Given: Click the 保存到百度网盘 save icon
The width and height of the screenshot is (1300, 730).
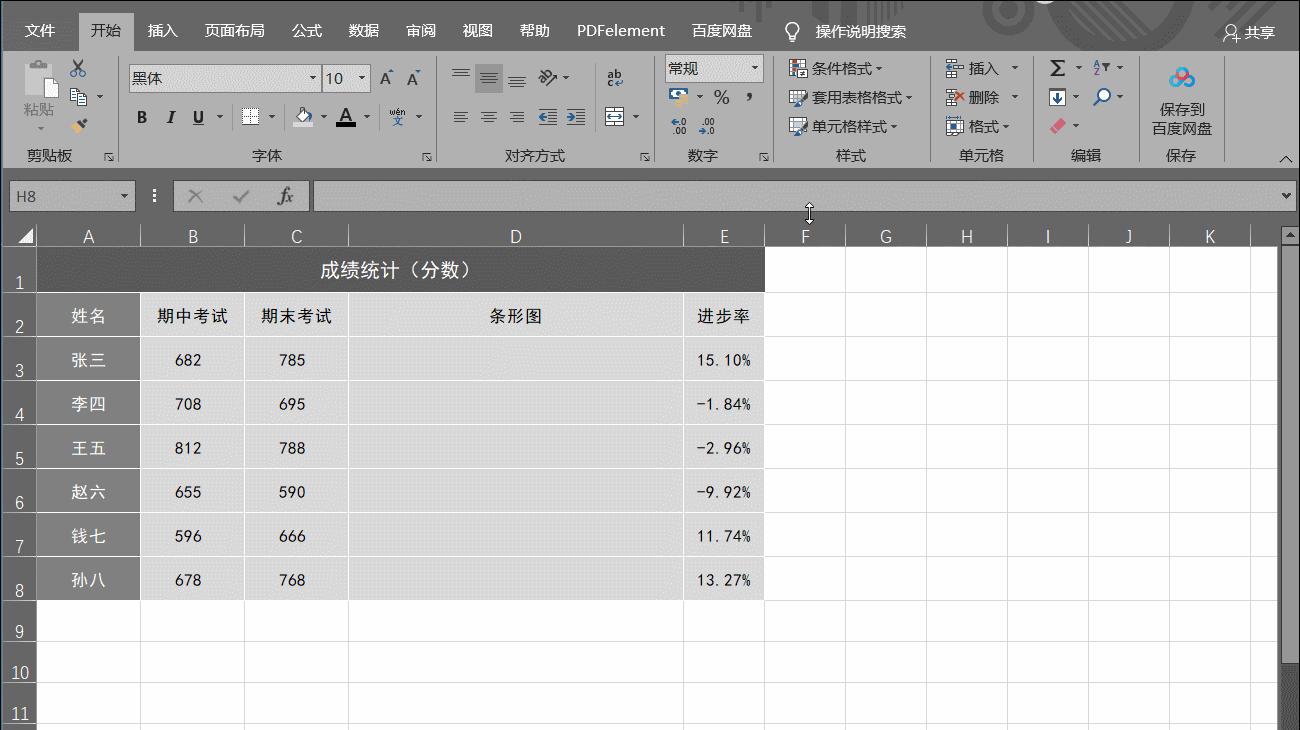Looking at the screenshot, I should [1183, 75].
